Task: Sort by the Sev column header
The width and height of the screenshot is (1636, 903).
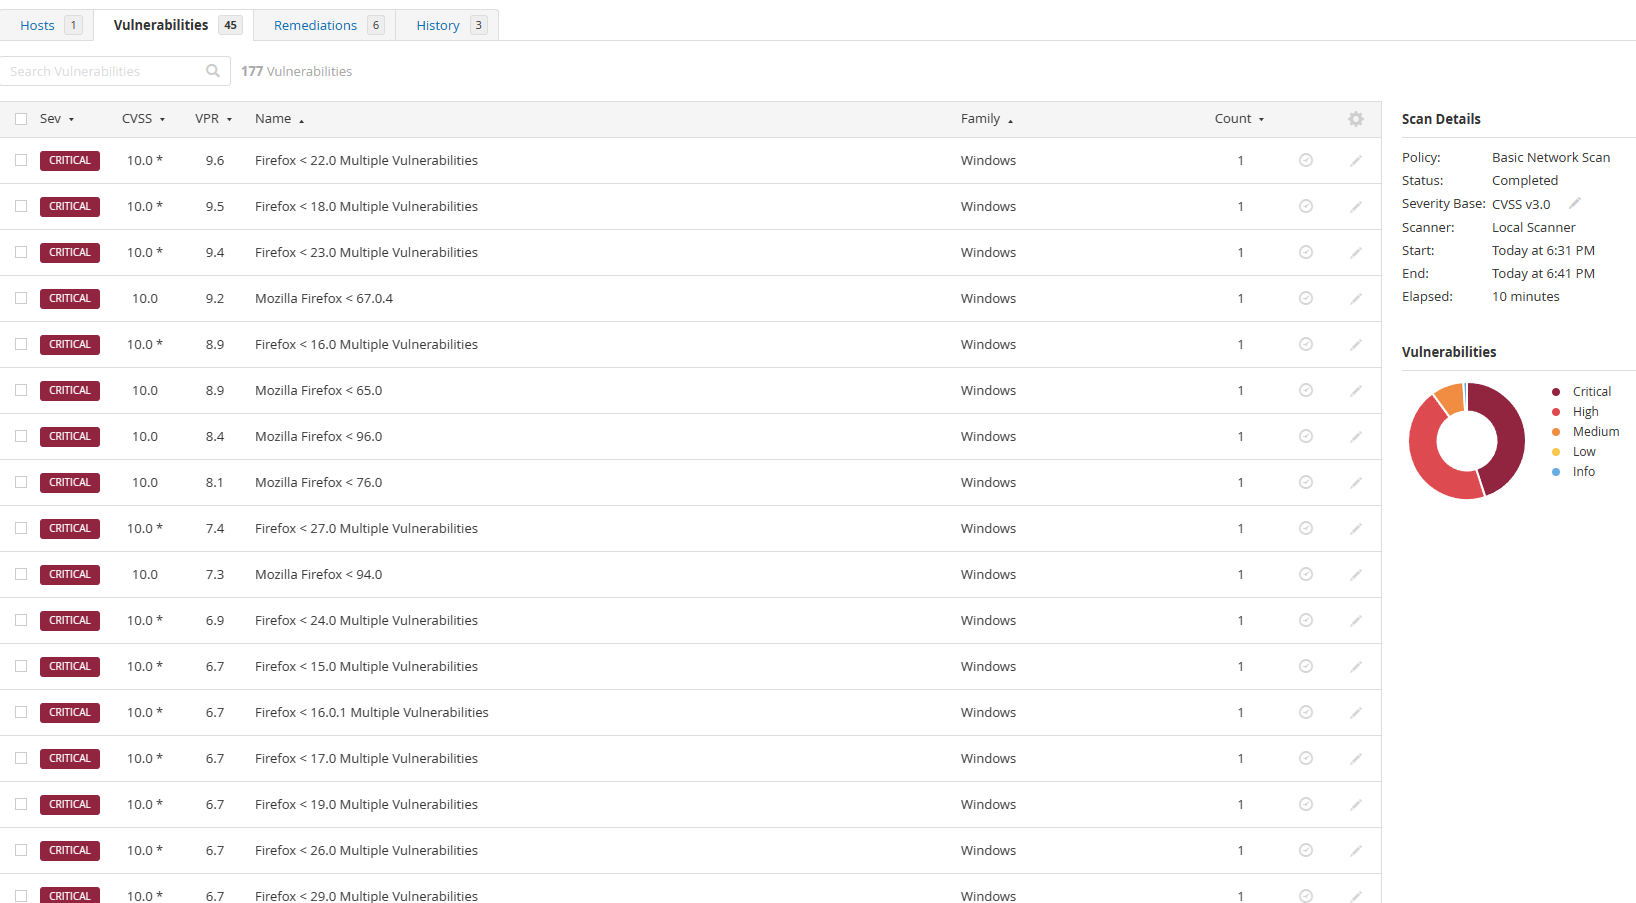Action: point(57,119)
